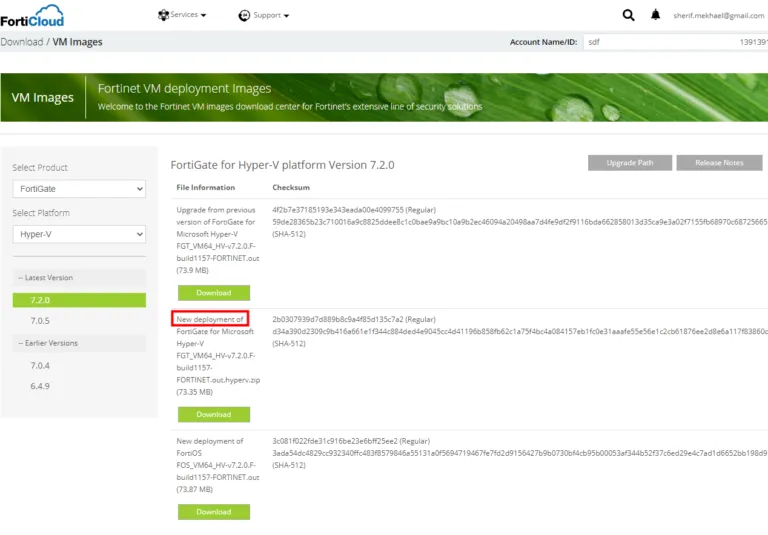Select version 7.0.4

coord(40,365)
